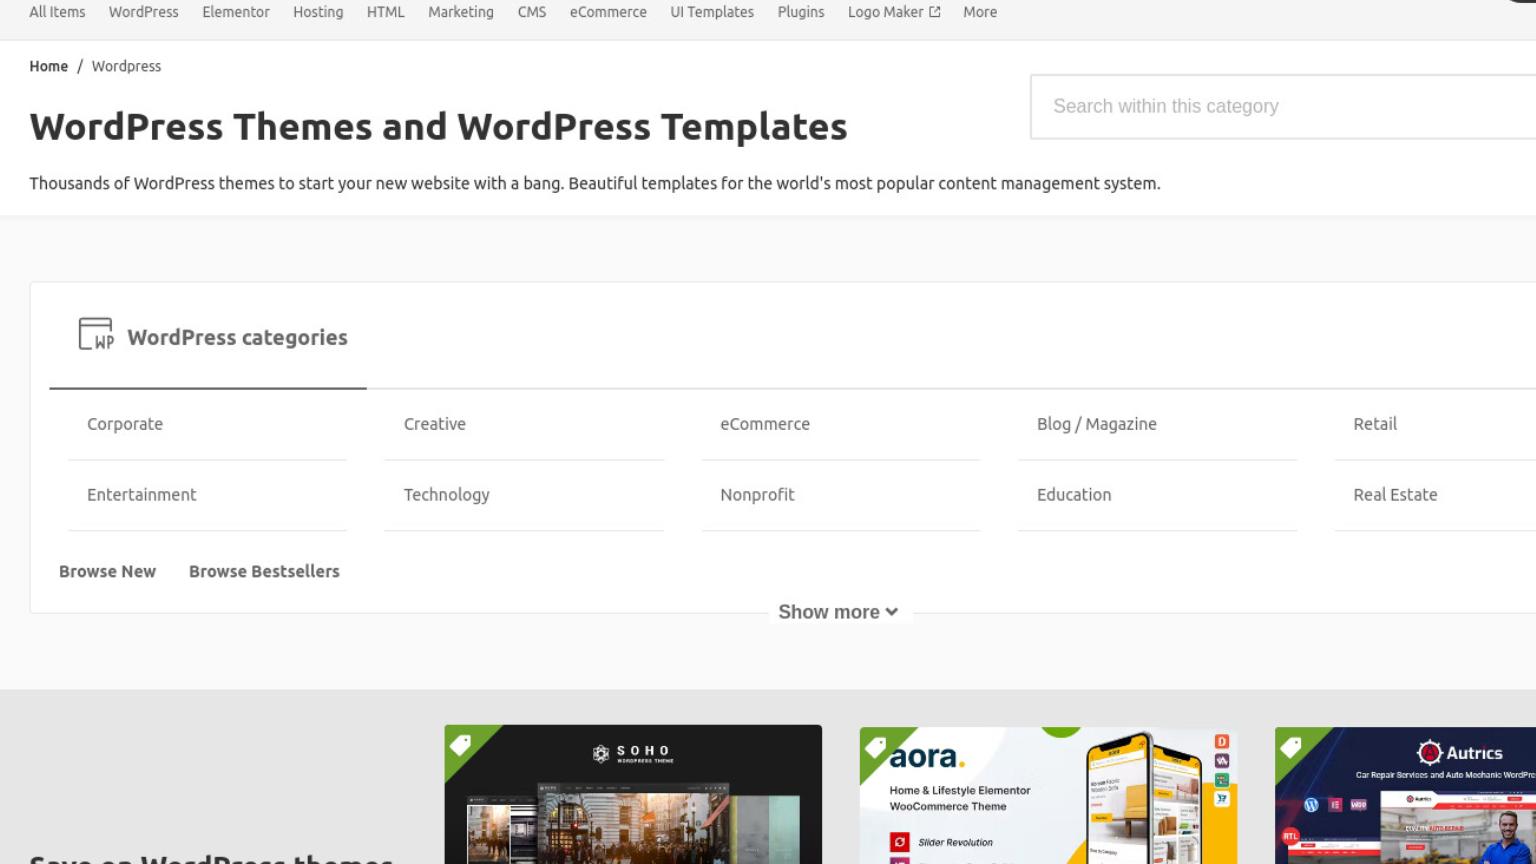Open the Entertainment category
The height and width of the screenshot is (864, 1536).
(x=142, y=495)
